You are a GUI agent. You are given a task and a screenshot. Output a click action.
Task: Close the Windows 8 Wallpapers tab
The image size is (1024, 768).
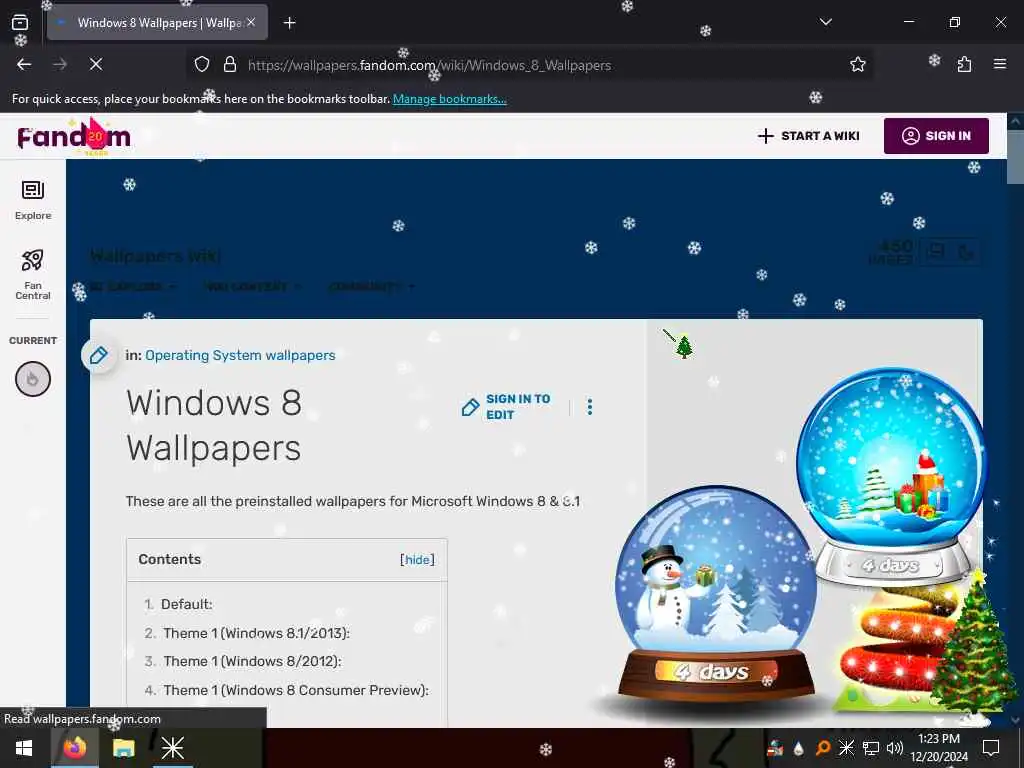tap(251, 22)
